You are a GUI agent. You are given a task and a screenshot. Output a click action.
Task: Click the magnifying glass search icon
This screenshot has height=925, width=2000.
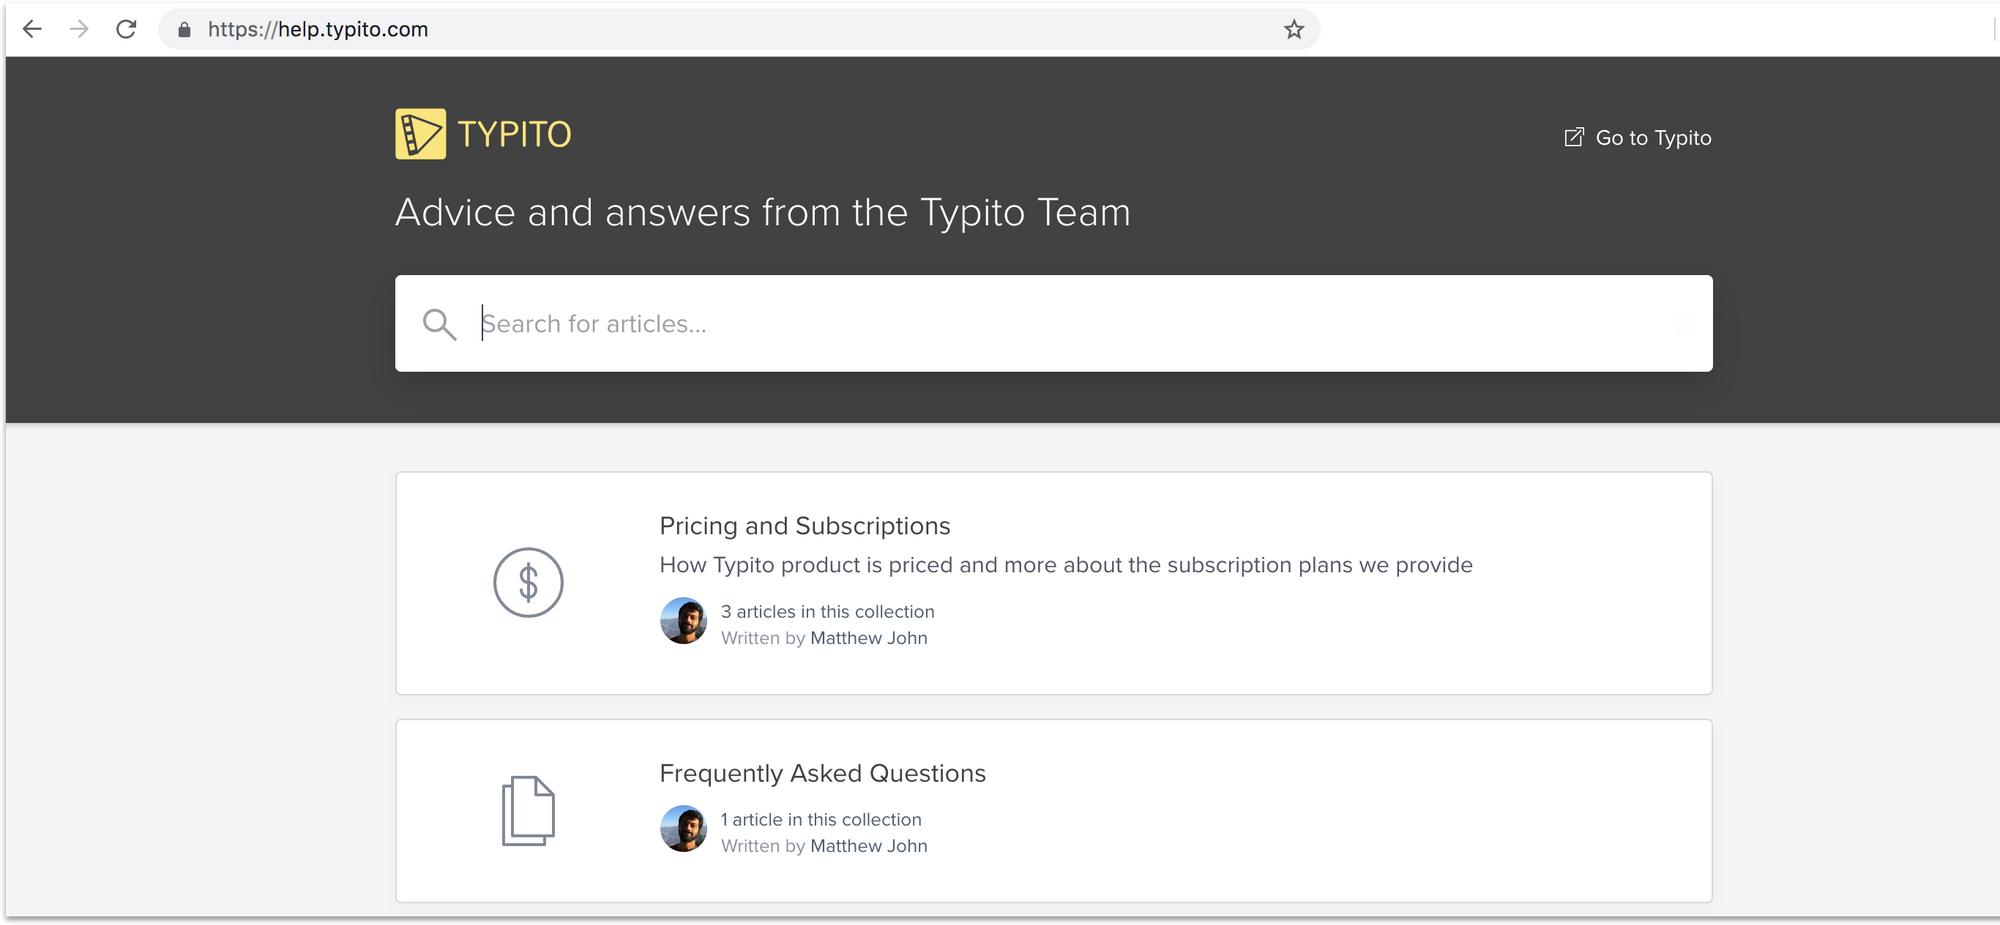(439, 324)
